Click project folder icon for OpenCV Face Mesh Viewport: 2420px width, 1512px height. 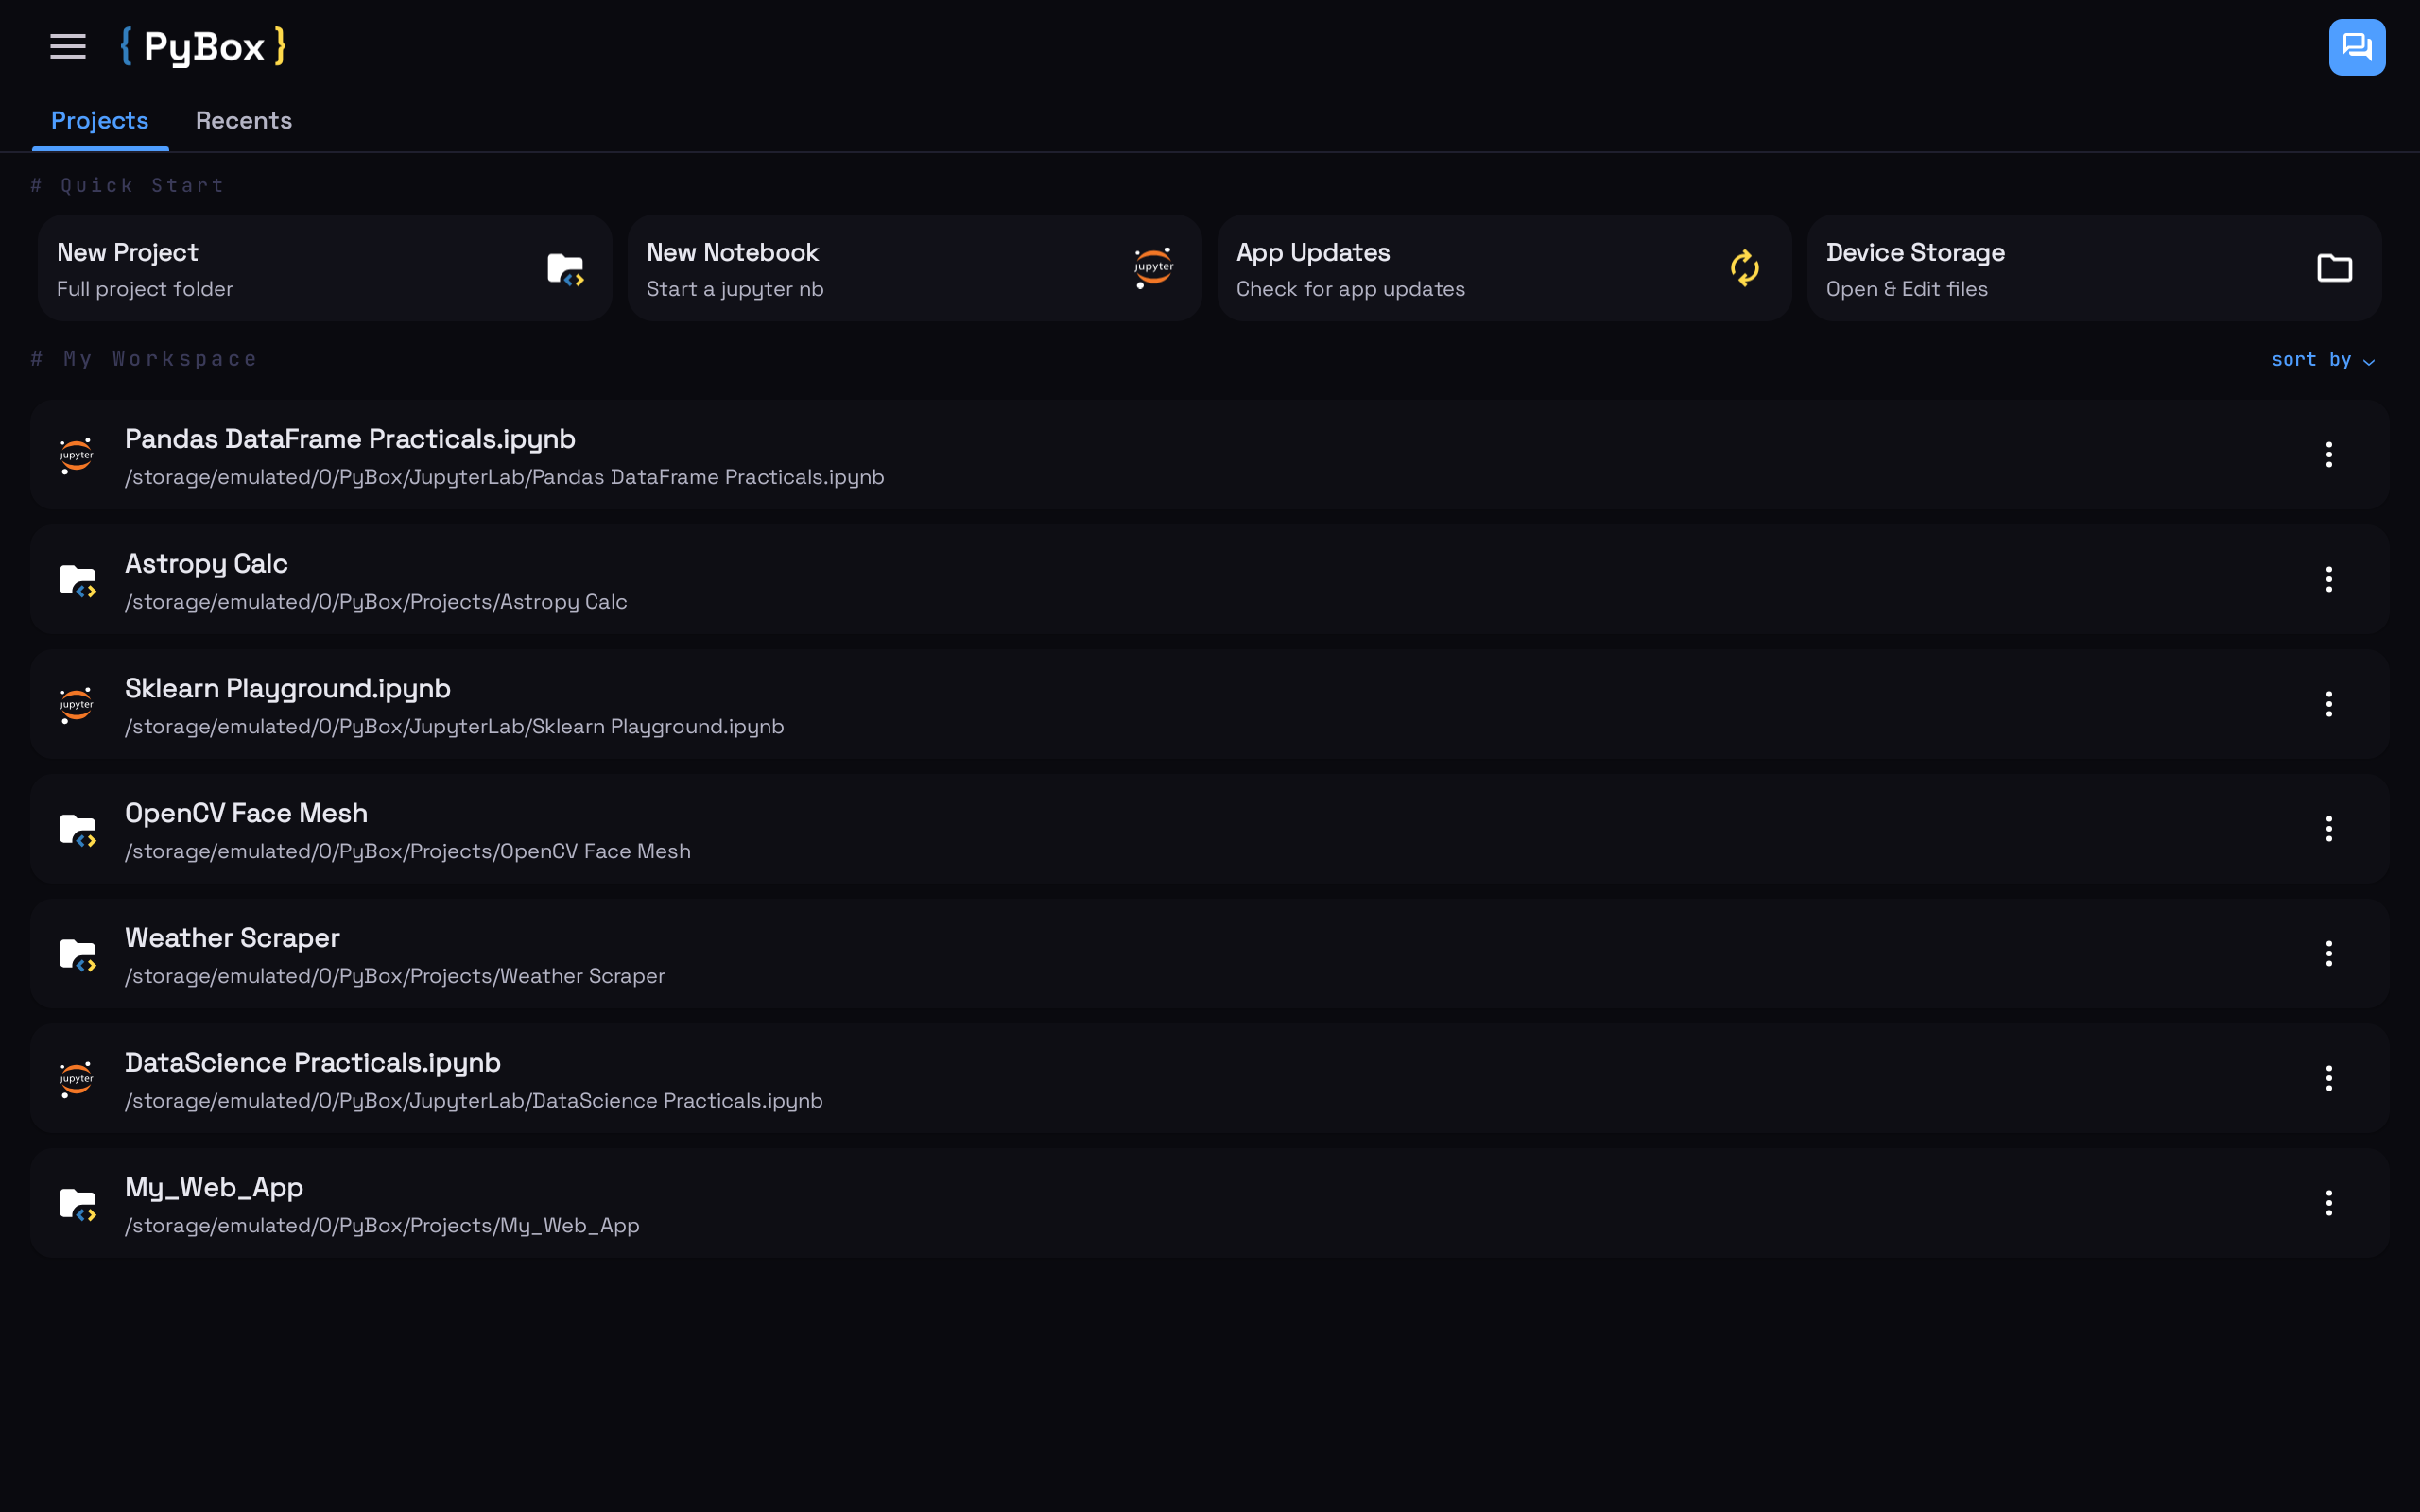[x=77, y=830]
